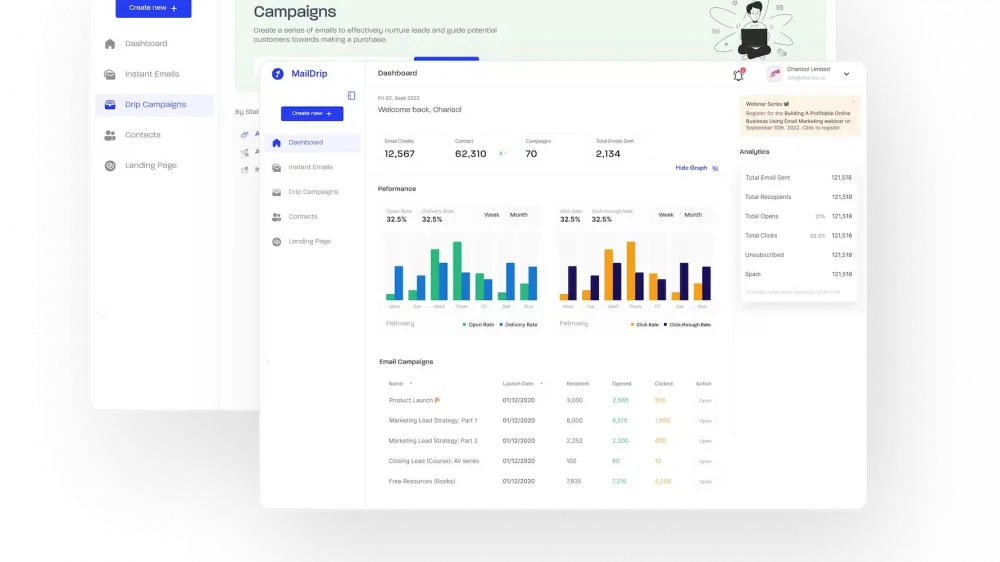Click Campaigns count 70
This screenshot has width=1000, height=562.
531,154
